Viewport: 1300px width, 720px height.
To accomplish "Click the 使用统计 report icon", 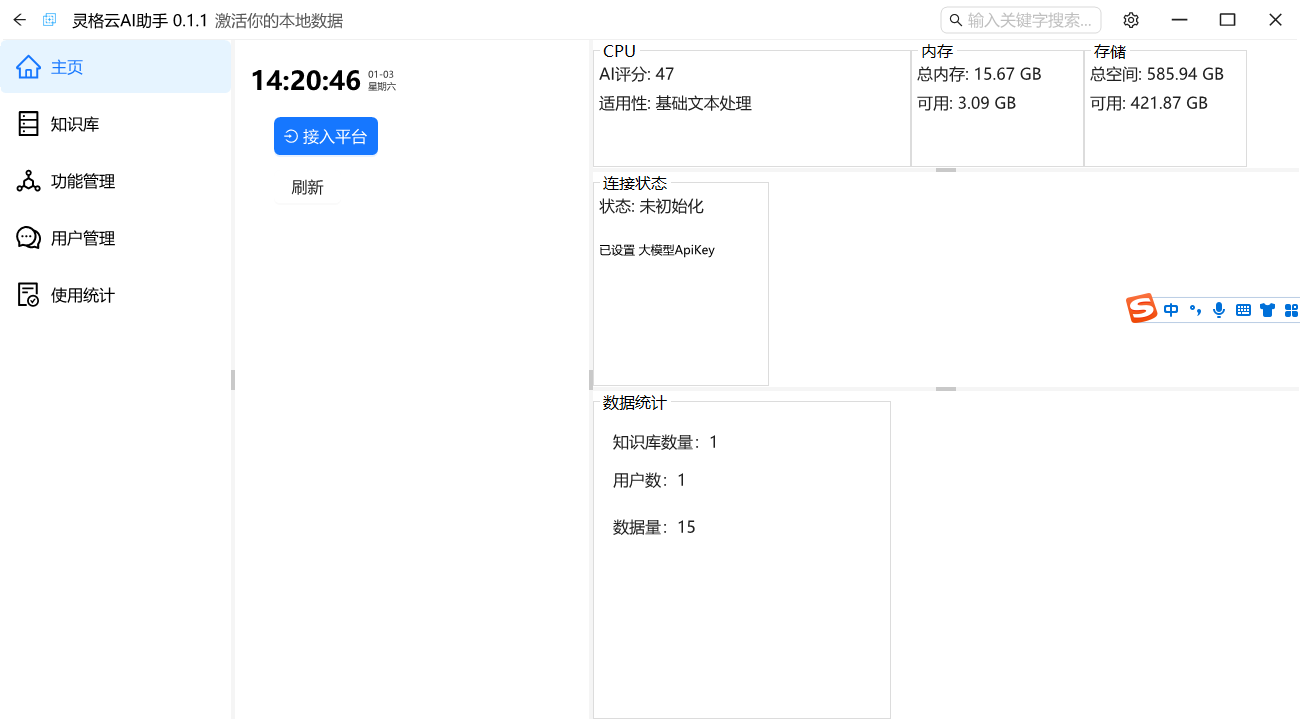I will point(28,294).
